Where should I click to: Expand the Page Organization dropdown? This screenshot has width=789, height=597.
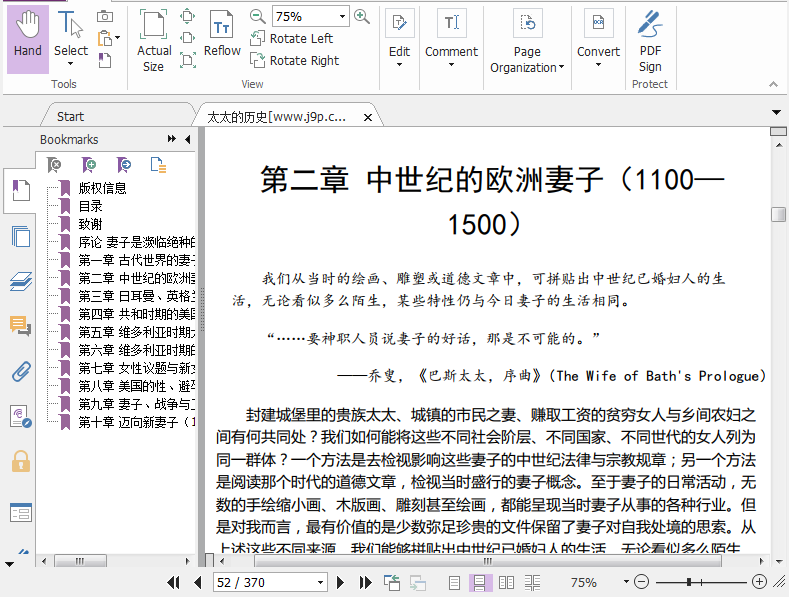(x=527, y=60)
